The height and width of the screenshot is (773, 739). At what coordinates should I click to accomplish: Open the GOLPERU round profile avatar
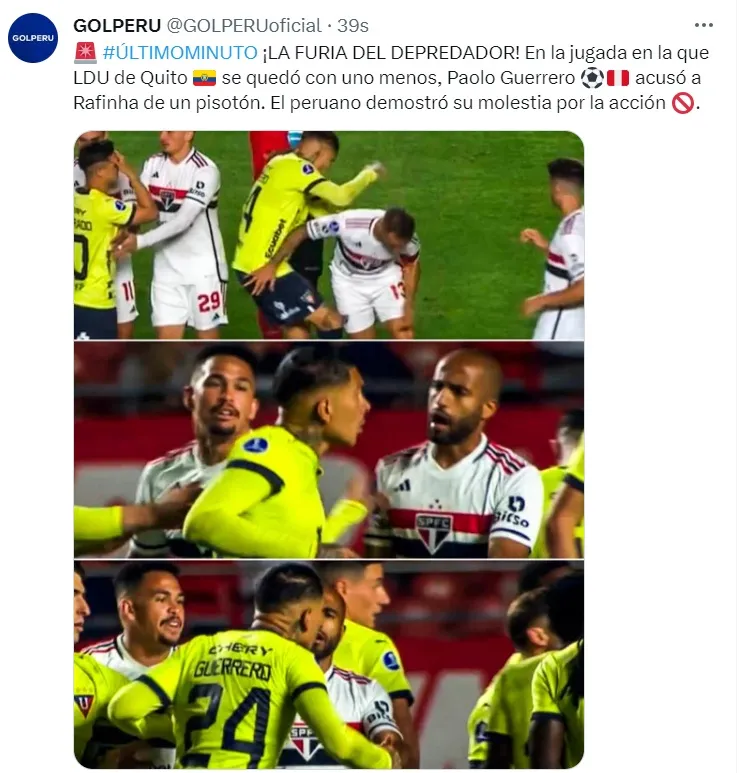[33, 38]
